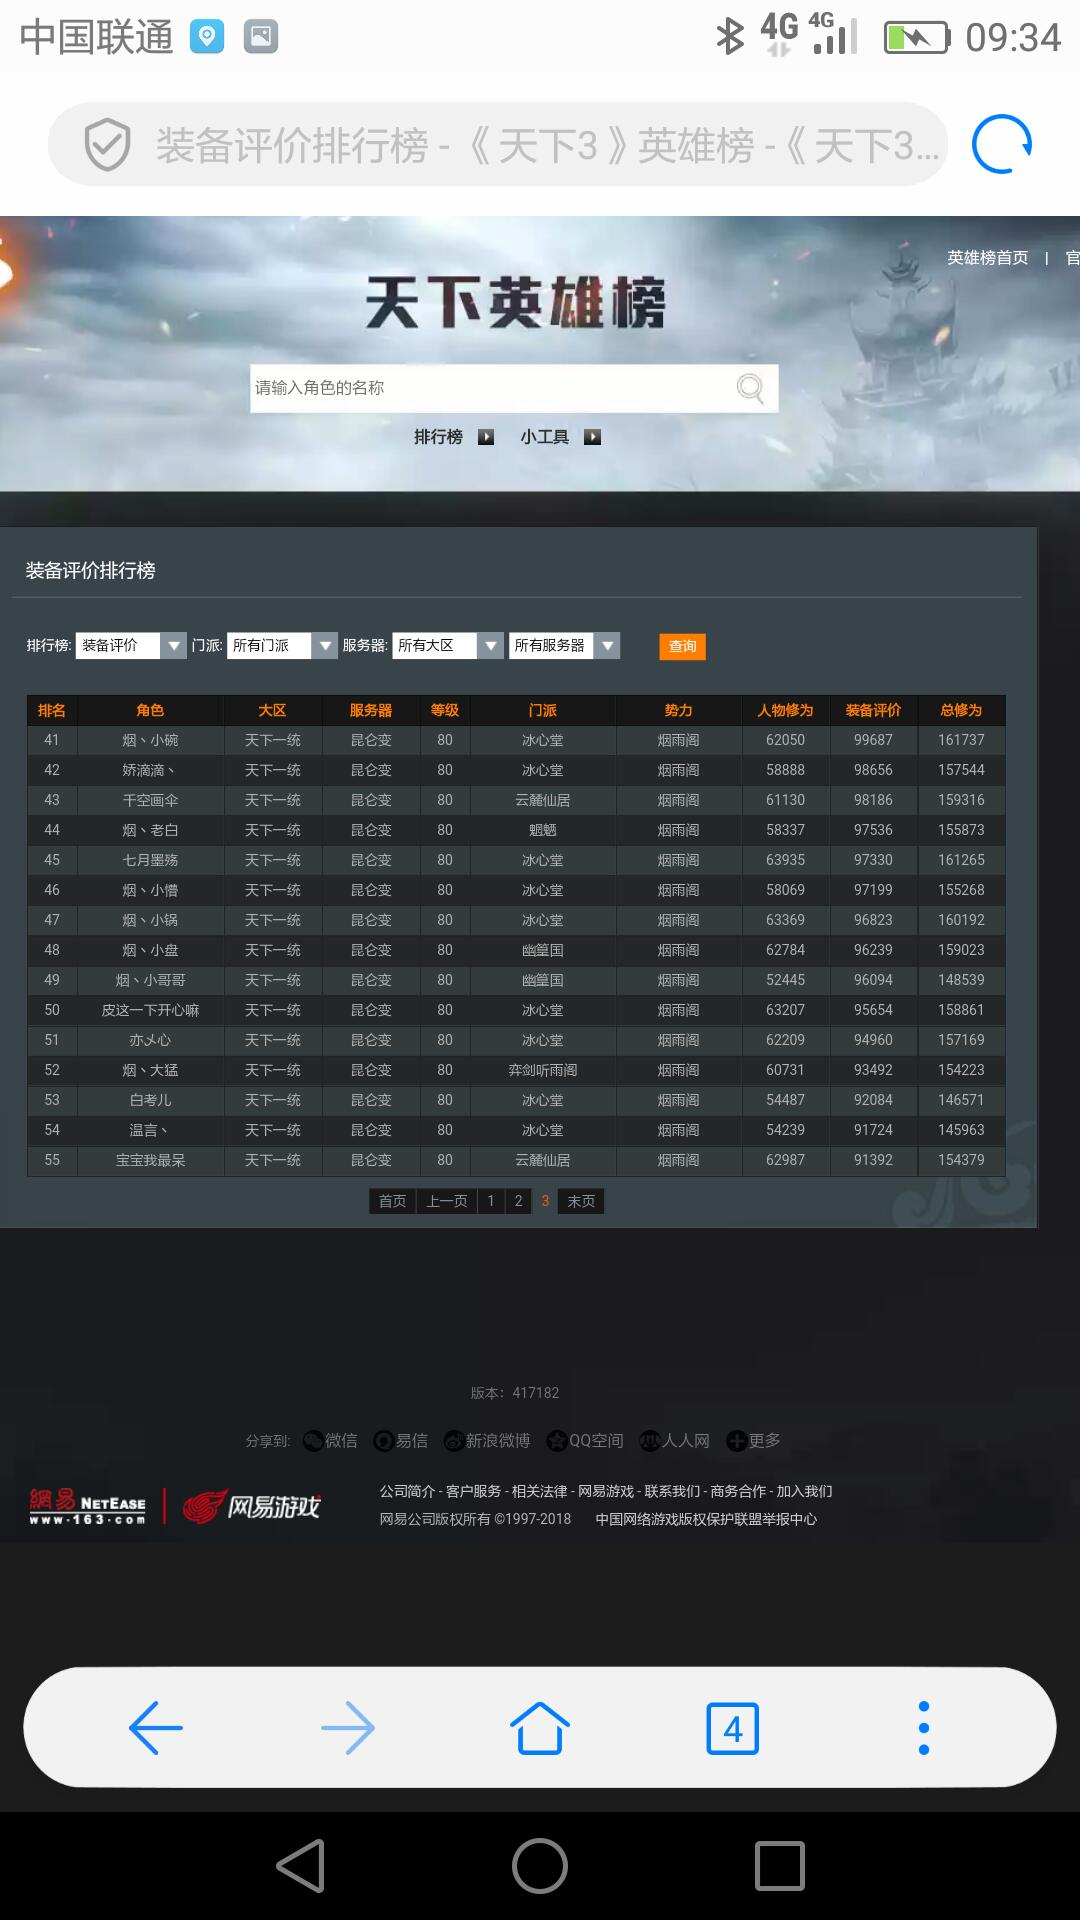Image resolution: width=1080 pixels, height=1920 pixels.
Task: Click the orange 查询 button
Action: 682,647
